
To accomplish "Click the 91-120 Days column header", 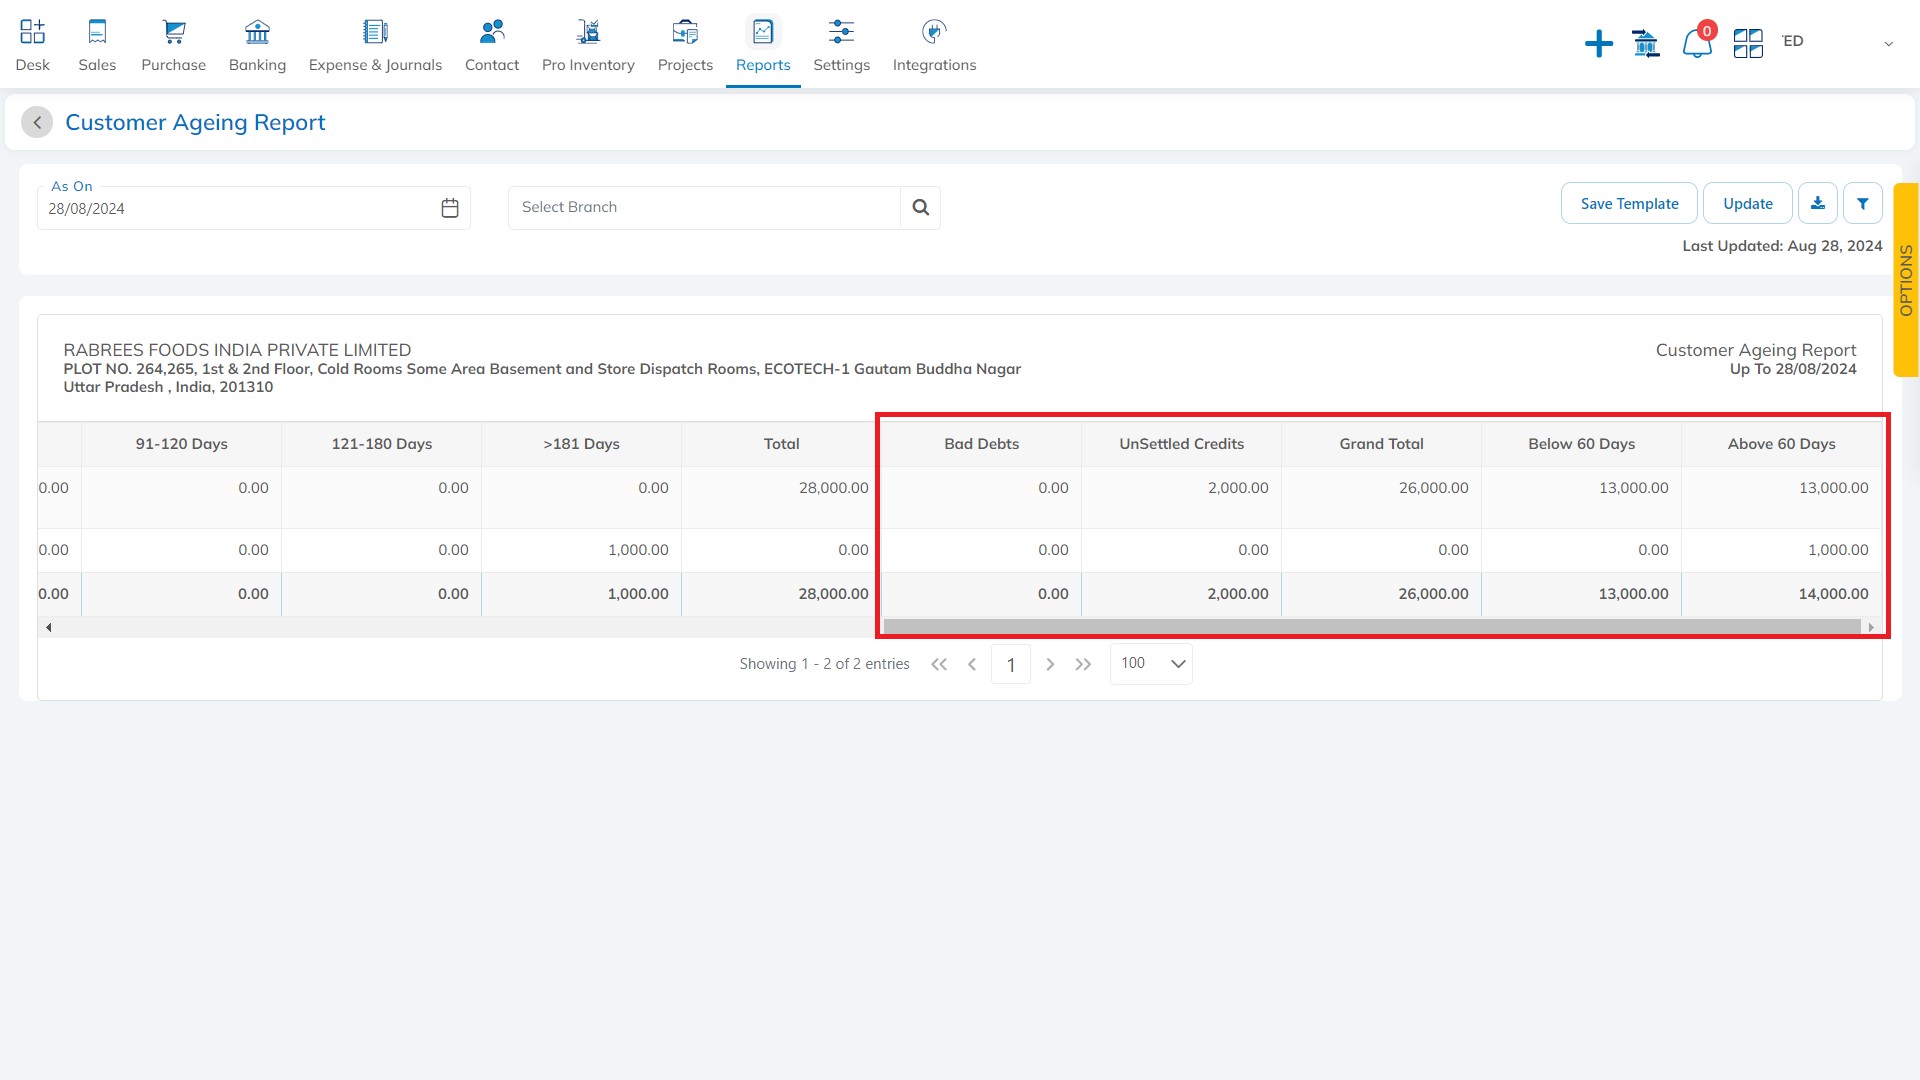I will click(x=181, y=444).
